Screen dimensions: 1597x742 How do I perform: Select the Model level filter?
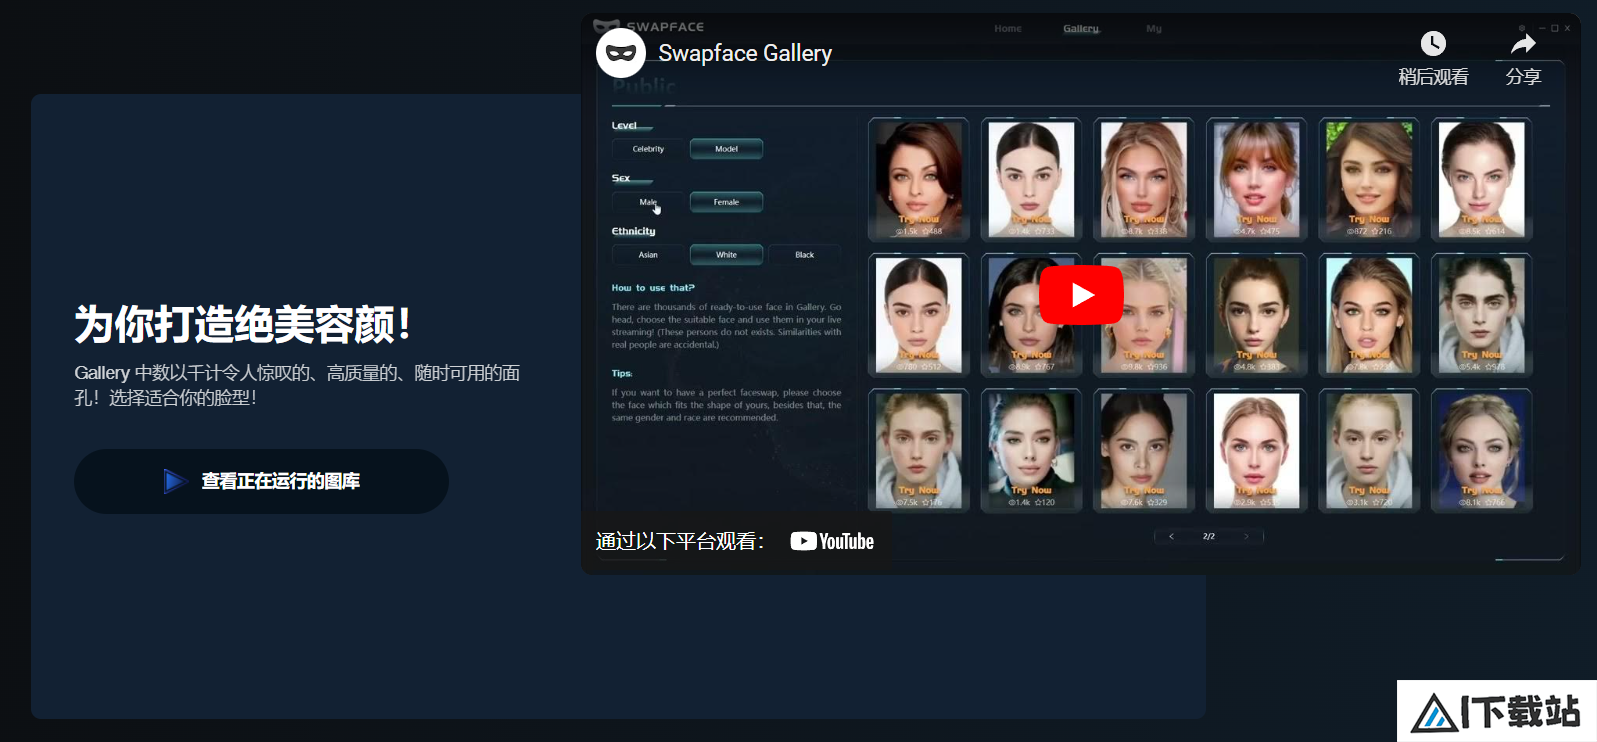click(x=726, y=149)
